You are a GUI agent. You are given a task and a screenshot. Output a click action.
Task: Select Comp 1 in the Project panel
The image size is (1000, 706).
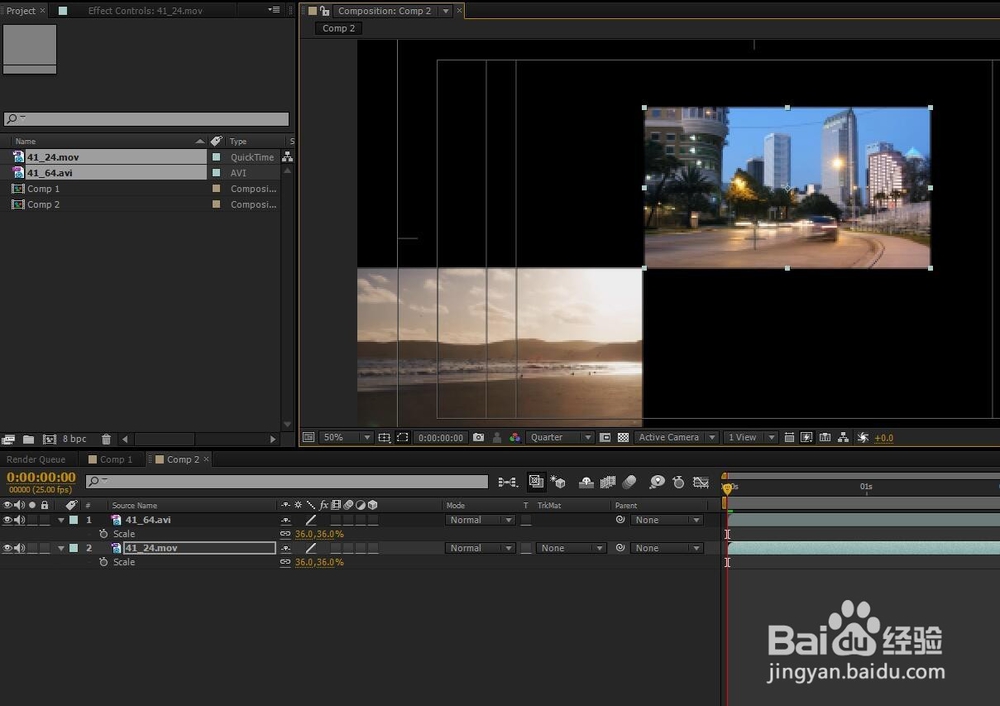click(x=43, y=189)
